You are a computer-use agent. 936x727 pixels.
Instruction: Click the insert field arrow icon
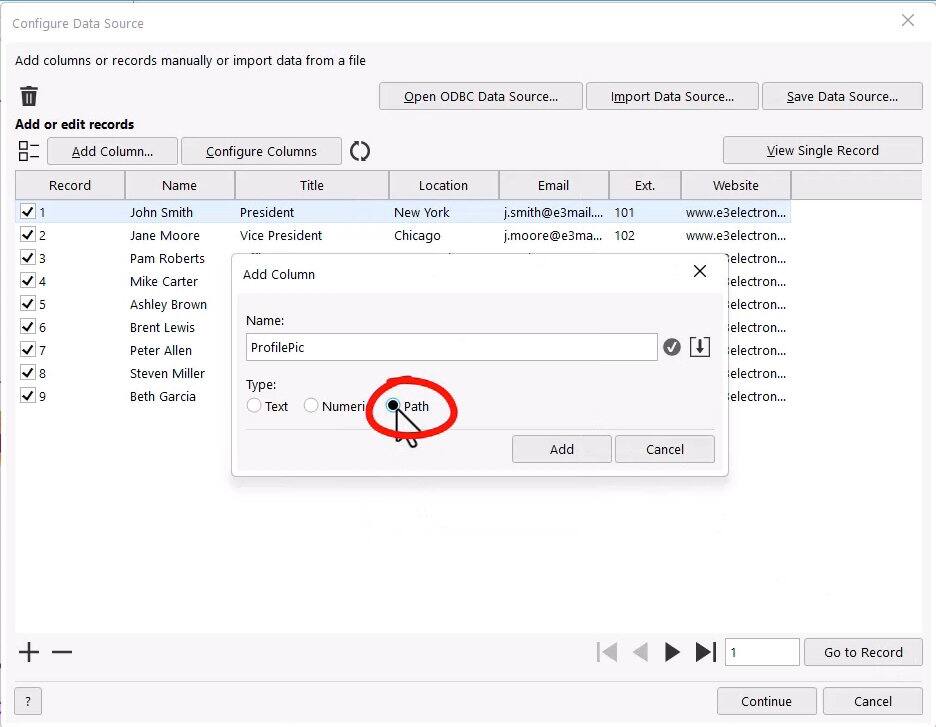pos(700,347)
